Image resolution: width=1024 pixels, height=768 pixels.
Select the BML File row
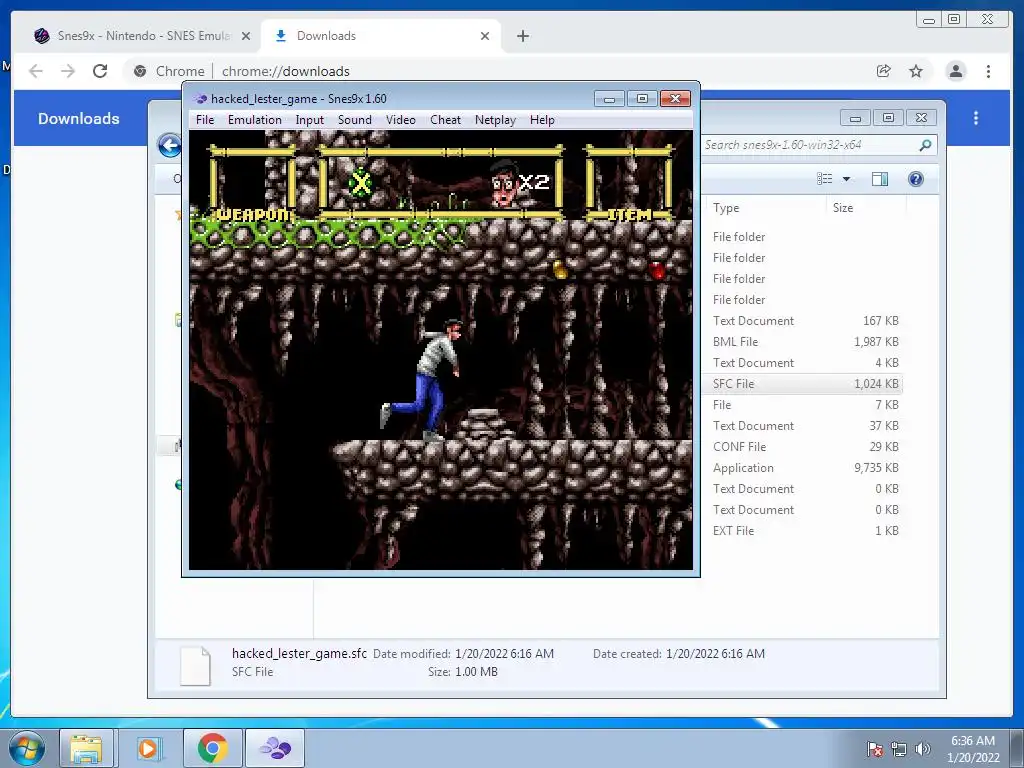[x=805, y=342]
